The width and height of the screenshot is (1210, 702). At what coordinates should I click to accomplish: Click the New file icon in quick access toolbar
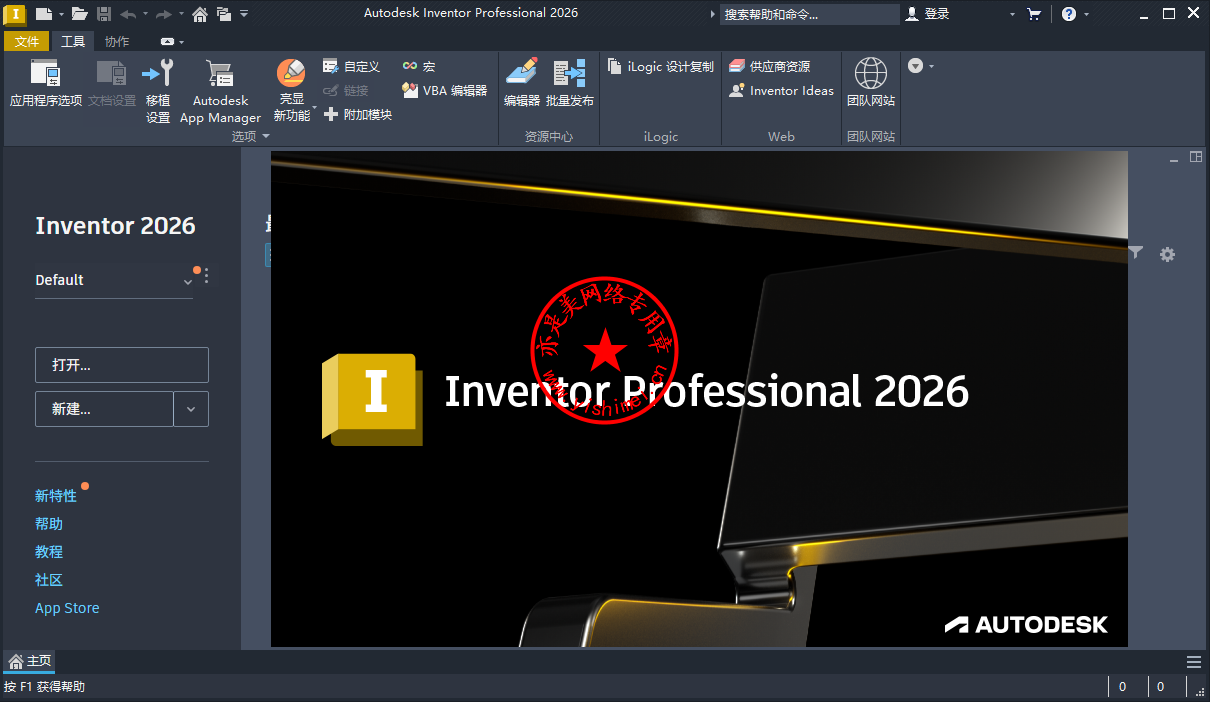click(43, 14)
